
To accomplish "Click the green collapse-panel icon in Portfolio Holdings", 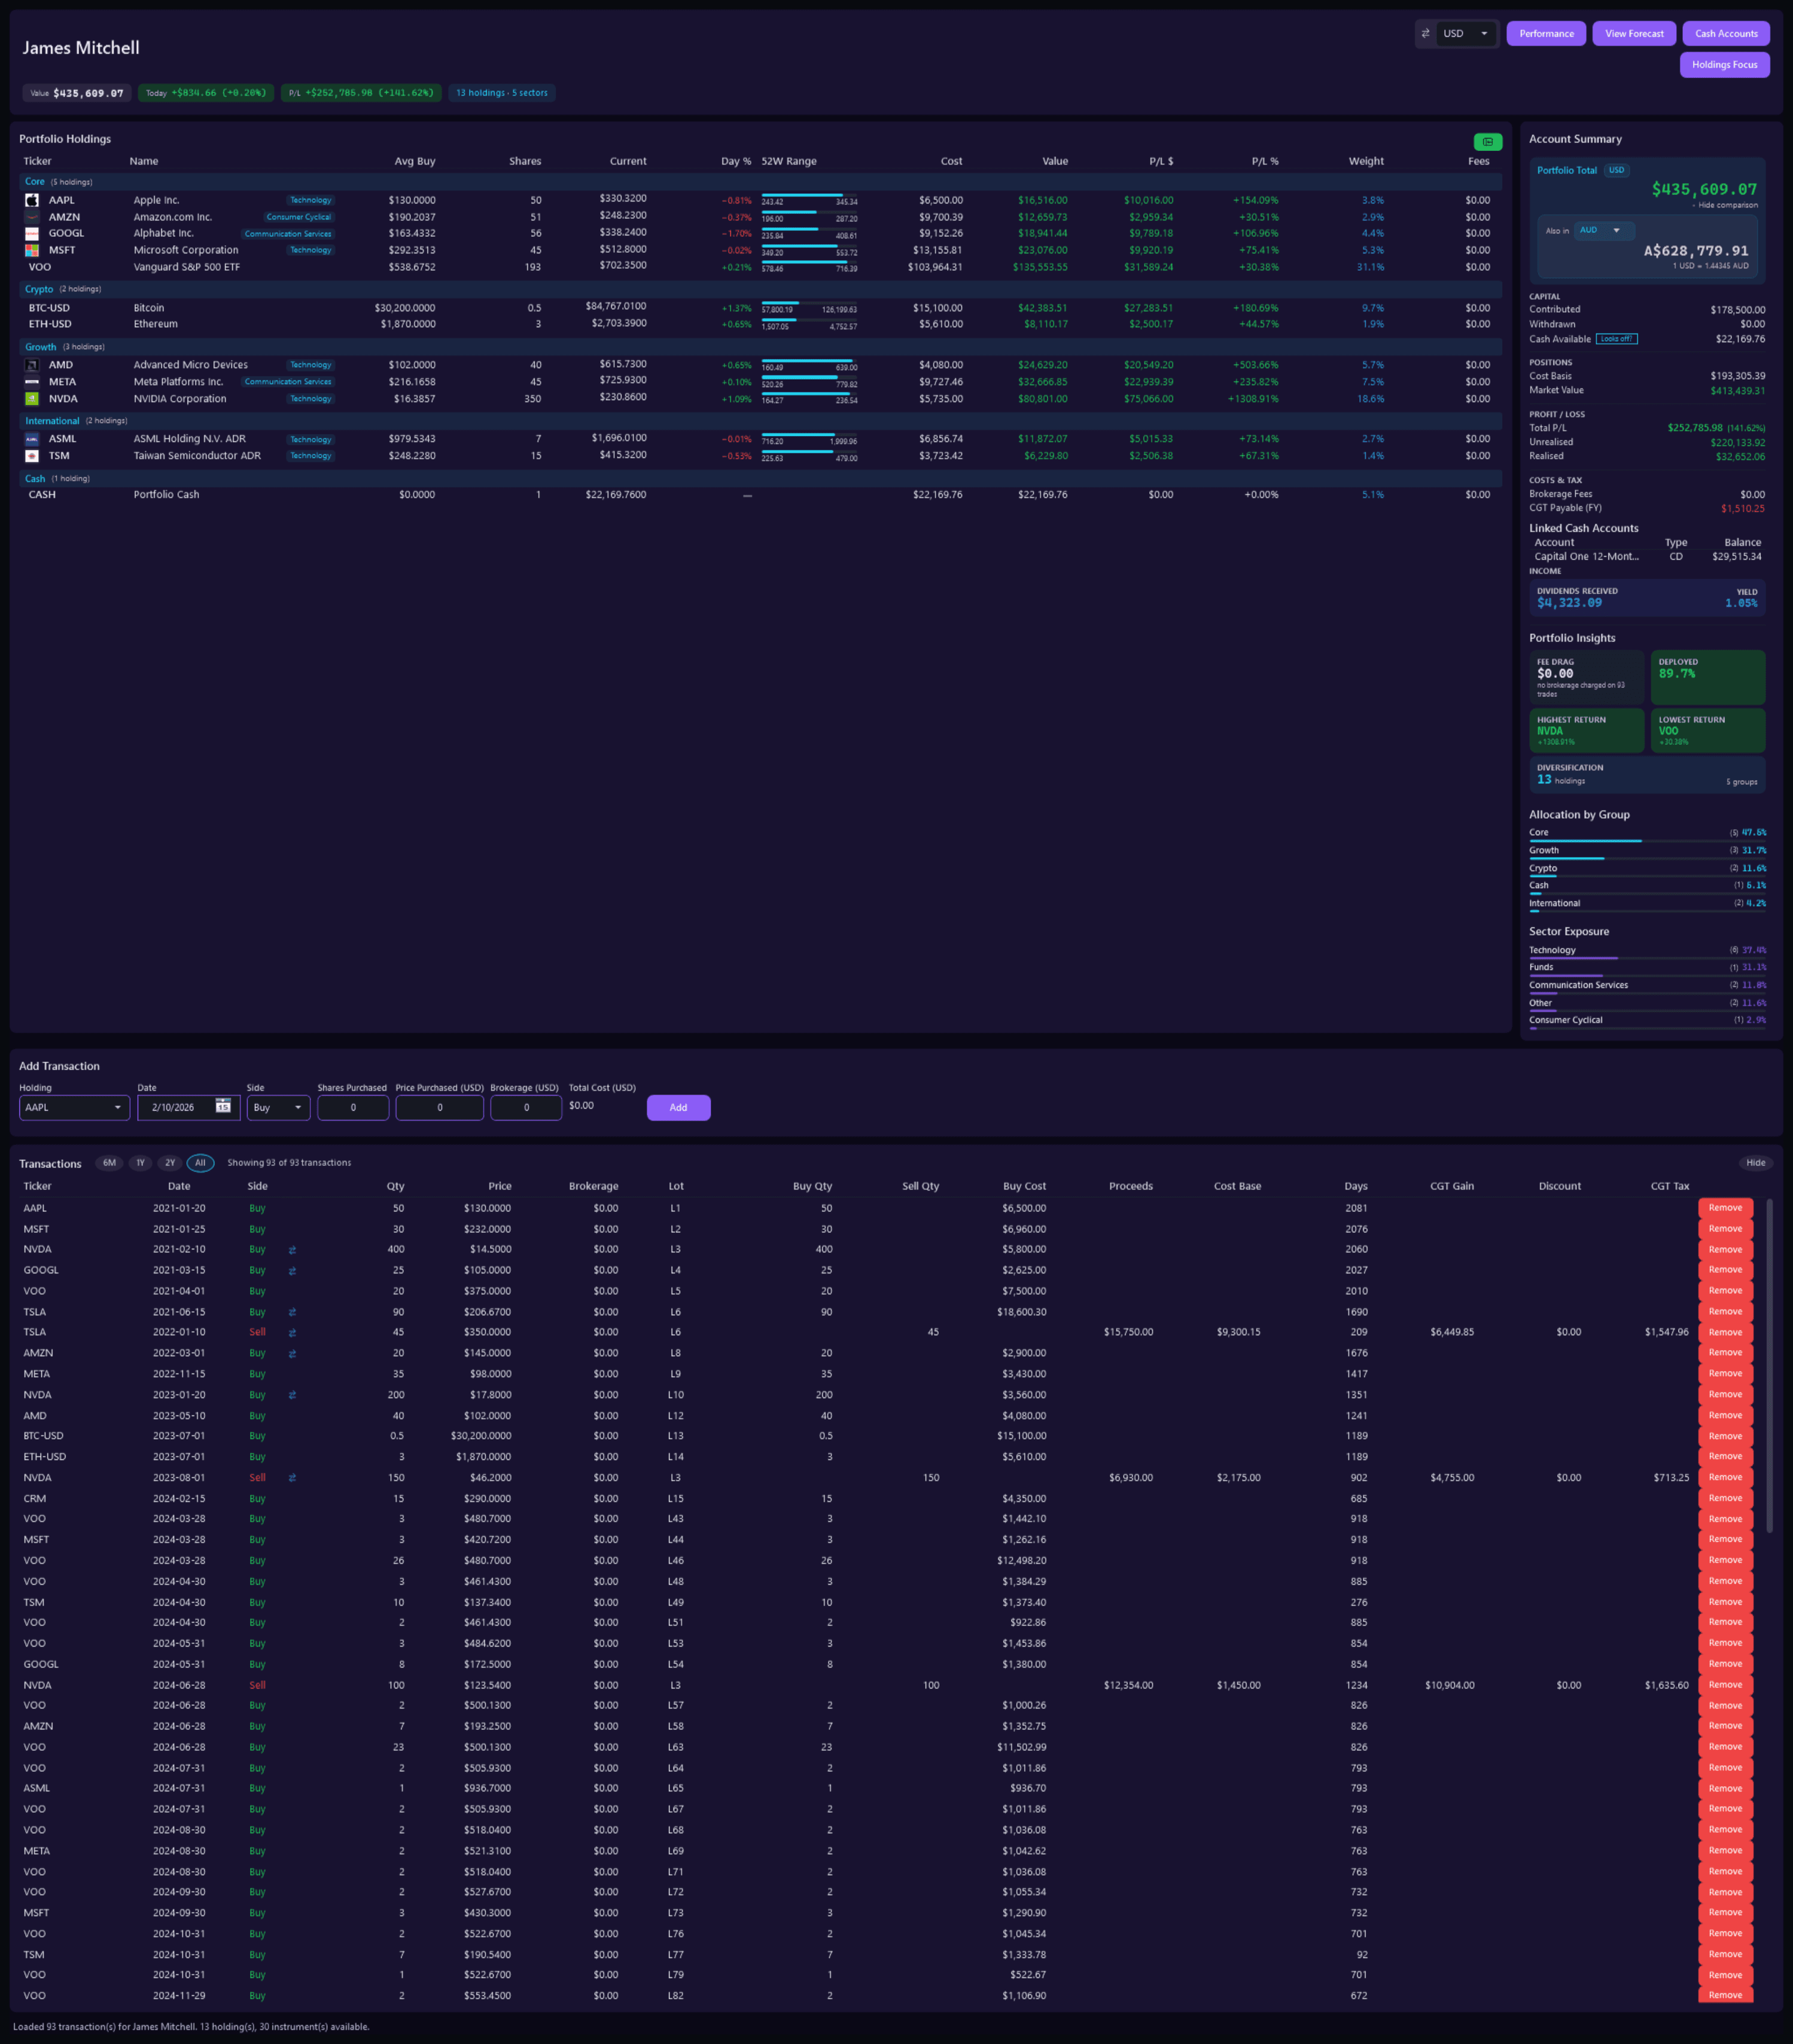I will [1487, 142].
